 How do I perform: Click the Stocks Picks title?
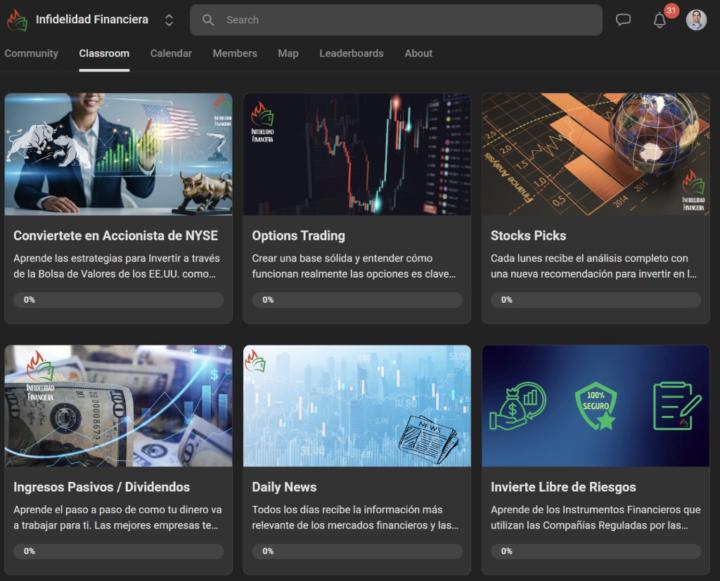point(528,236)
